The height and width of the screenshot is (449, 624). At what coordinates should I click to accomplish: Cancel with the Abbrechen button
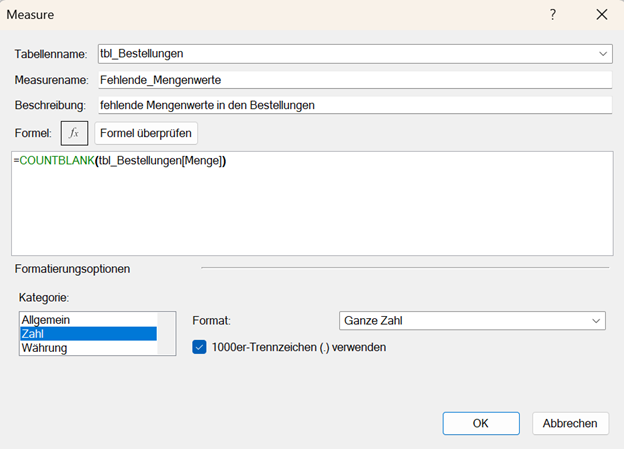(x=570, y=423)
